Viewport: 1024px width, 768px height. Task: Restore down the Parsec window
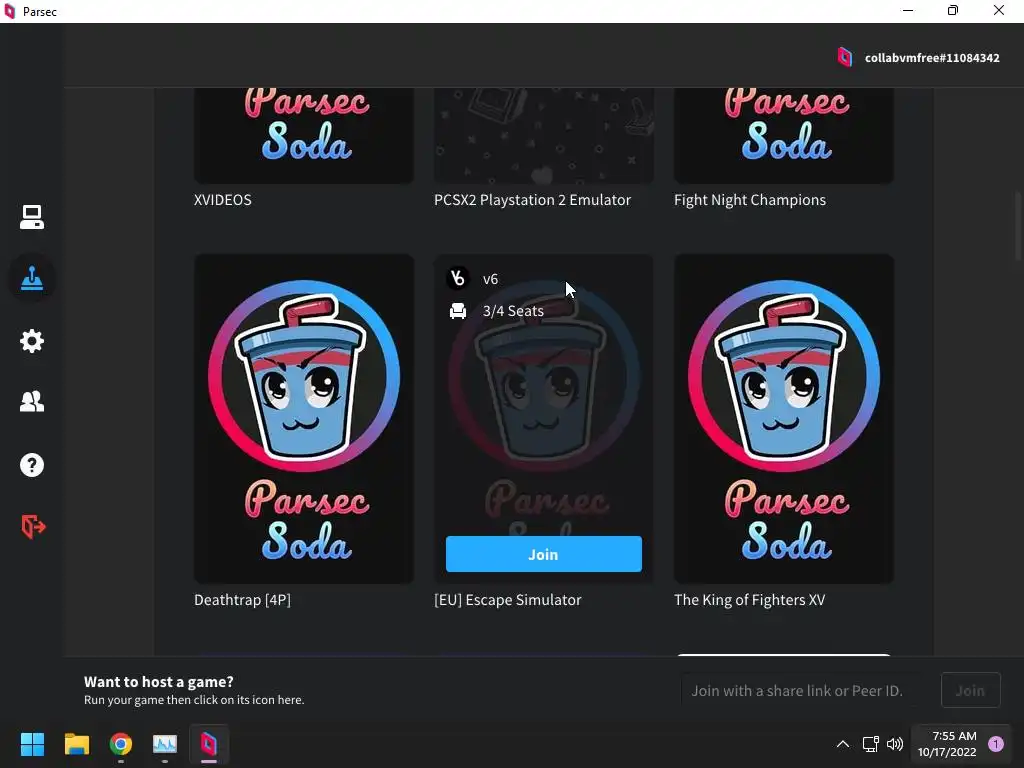[953, 10]
